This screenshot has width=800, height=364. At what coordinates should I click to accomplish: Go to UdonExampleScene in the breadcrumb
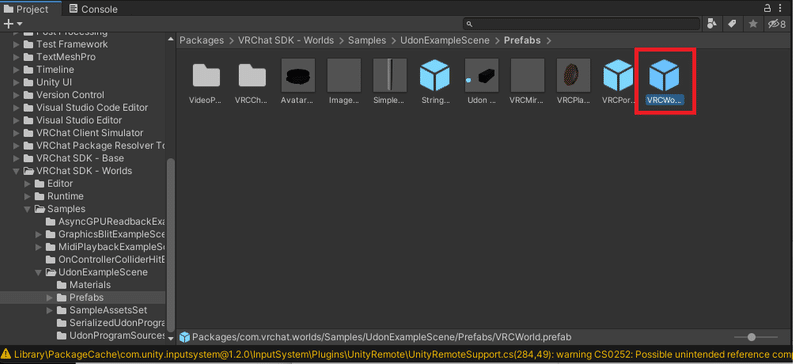point(445,40)
